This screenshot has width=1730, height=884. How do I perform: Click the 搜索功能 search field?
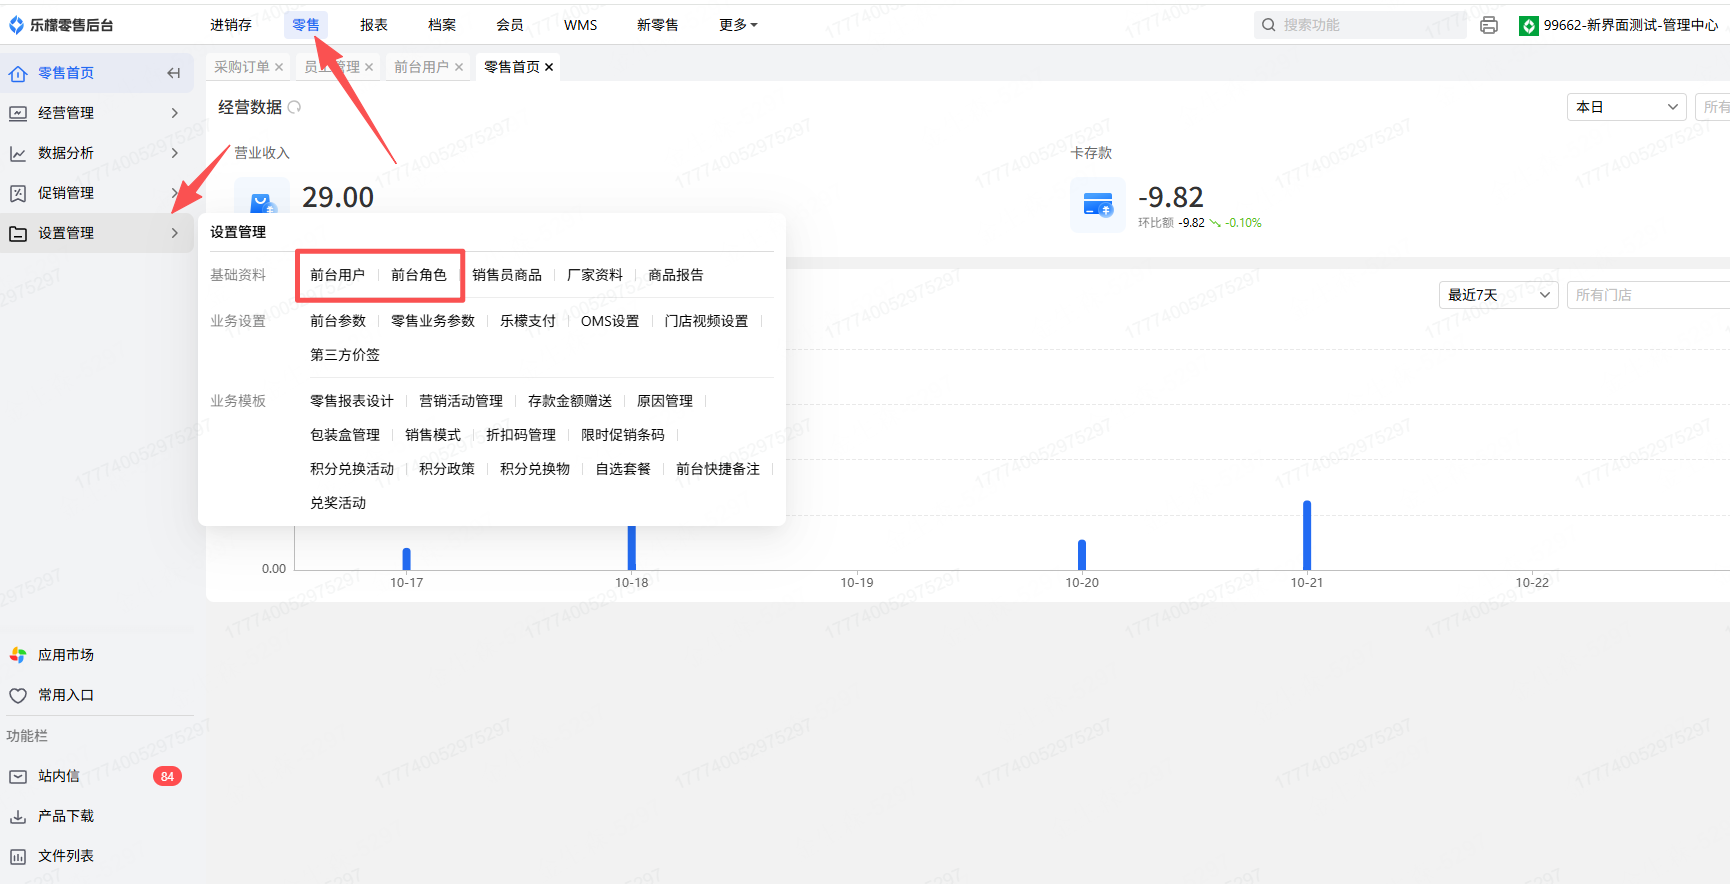(1360, 25)
